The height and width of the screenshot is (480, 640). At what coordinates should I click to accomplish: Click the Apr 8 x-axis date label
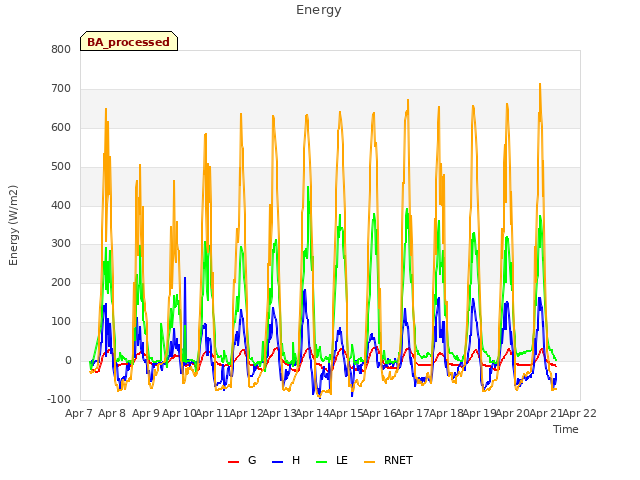click(112, 413)
